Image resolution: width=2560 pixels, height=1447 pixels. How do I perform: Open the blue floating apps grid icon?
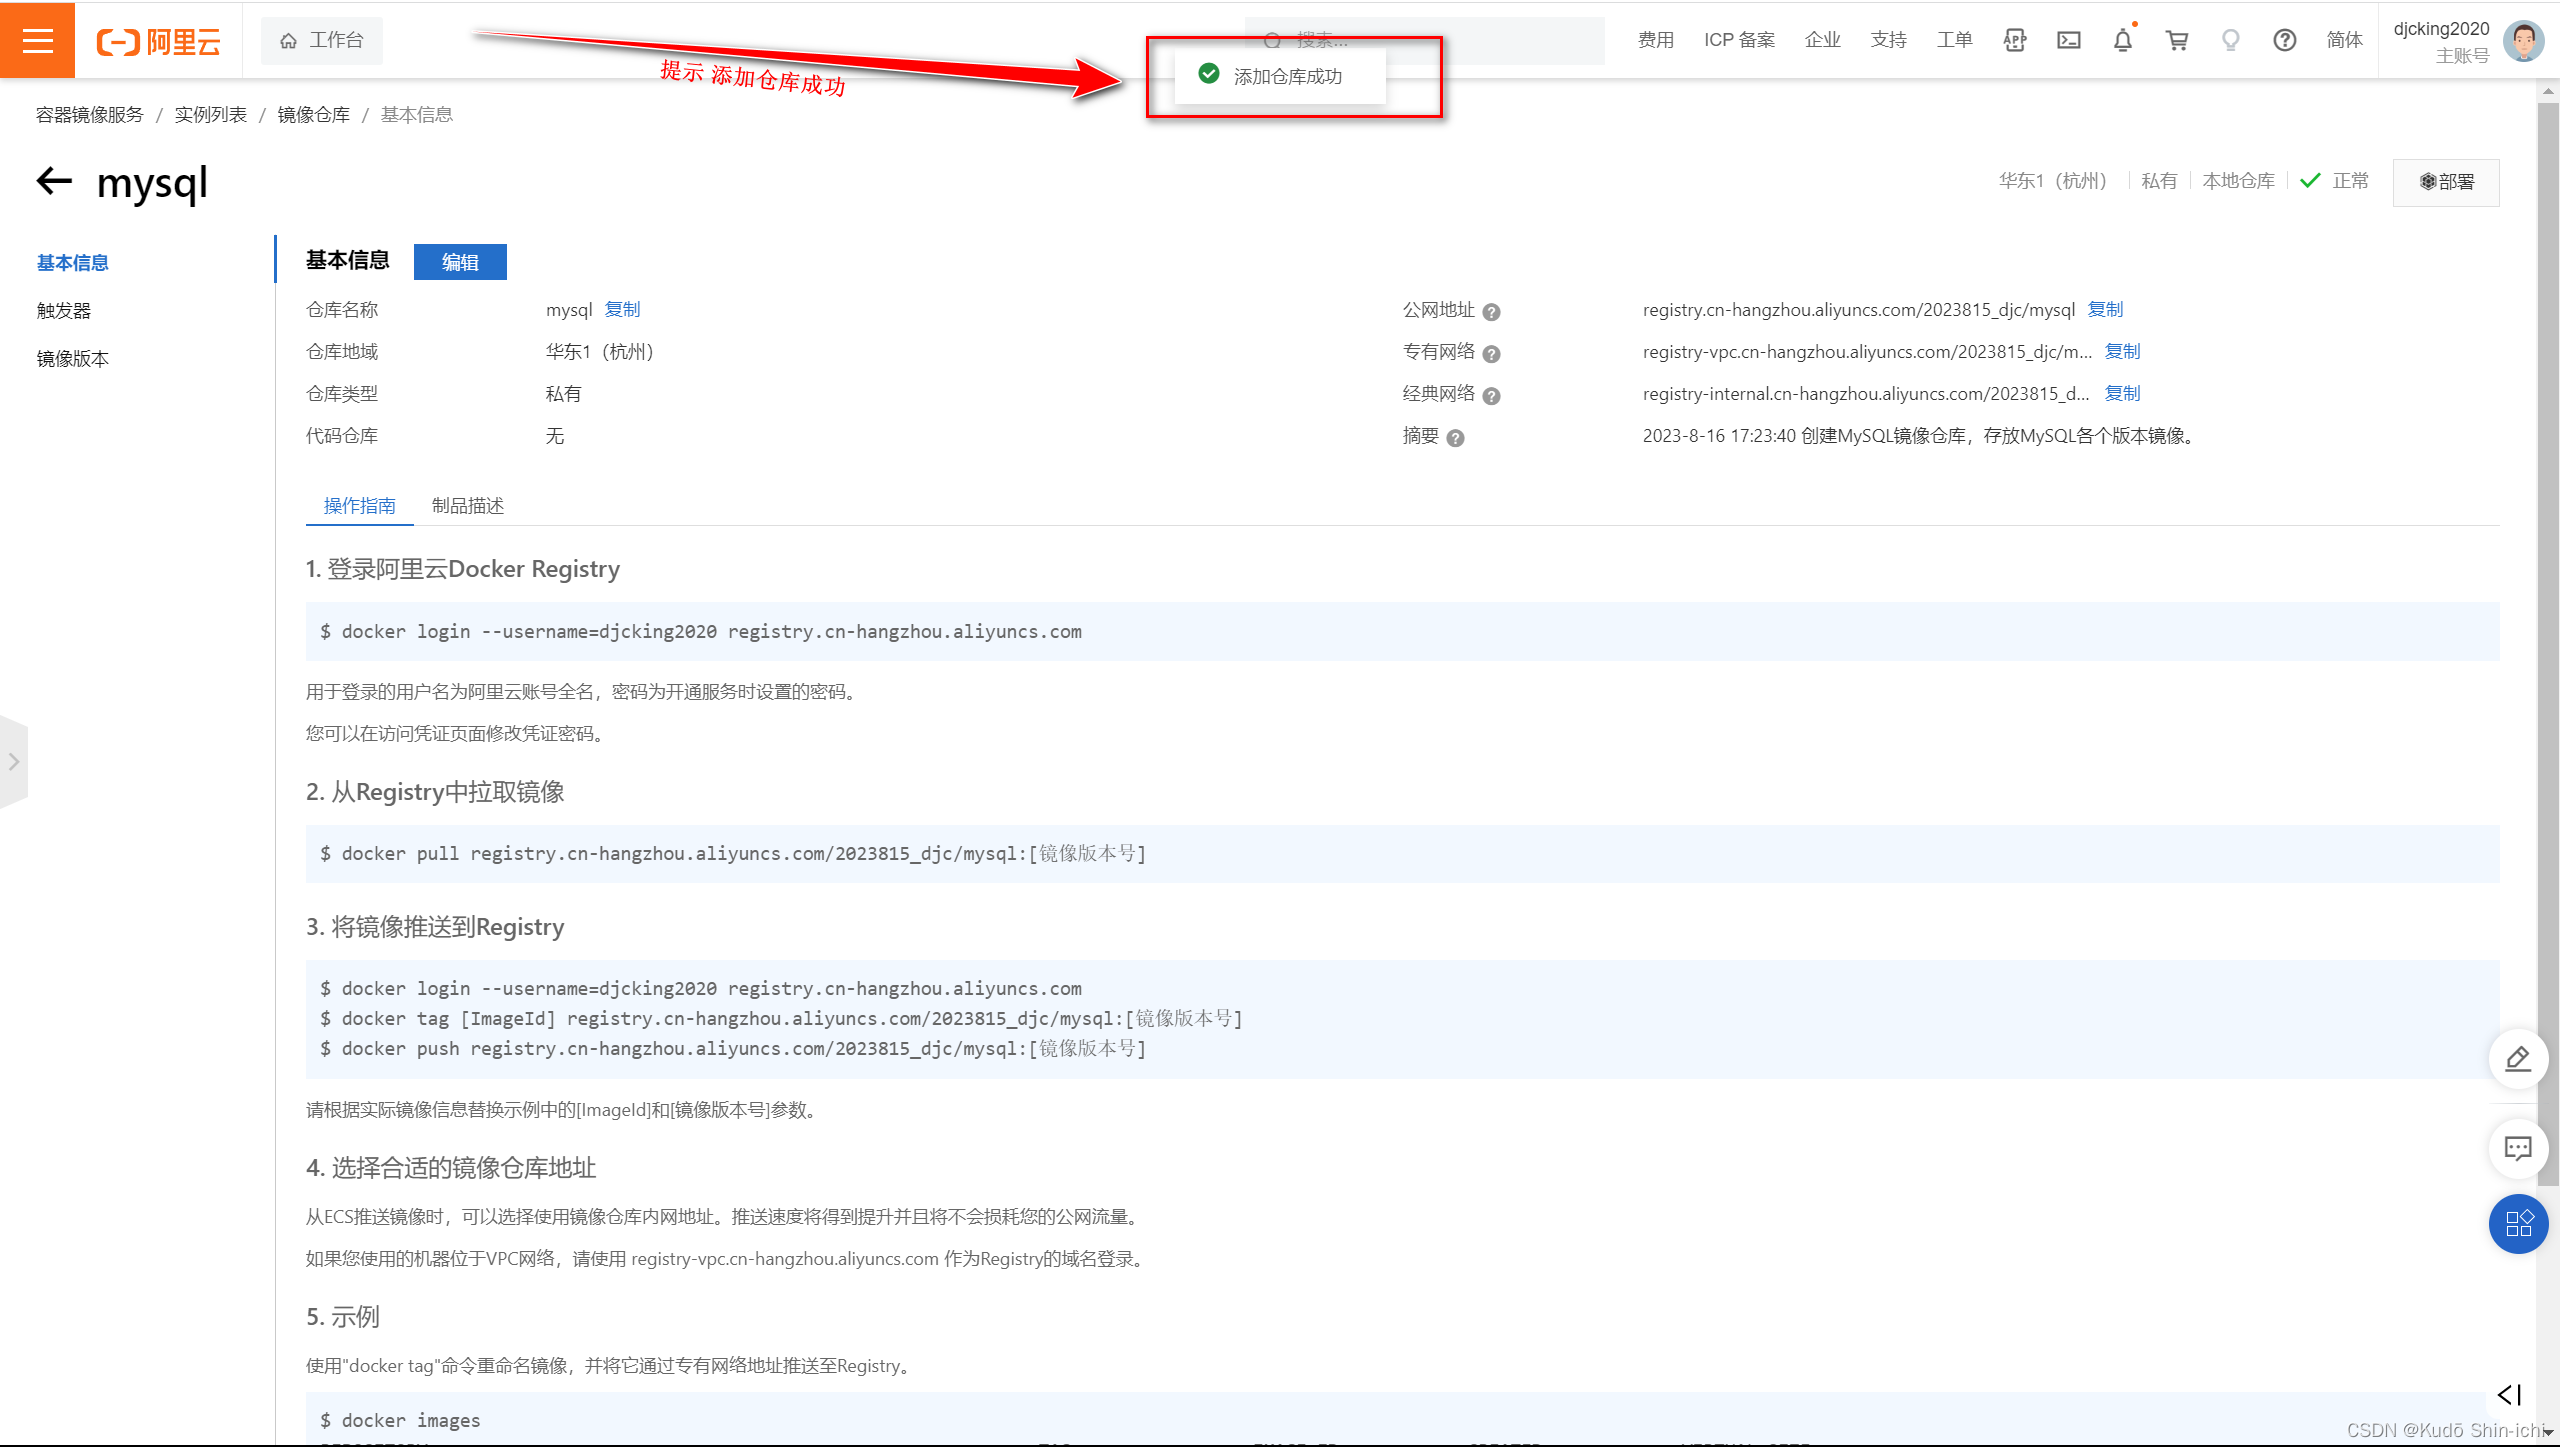pos(2518,1224)
